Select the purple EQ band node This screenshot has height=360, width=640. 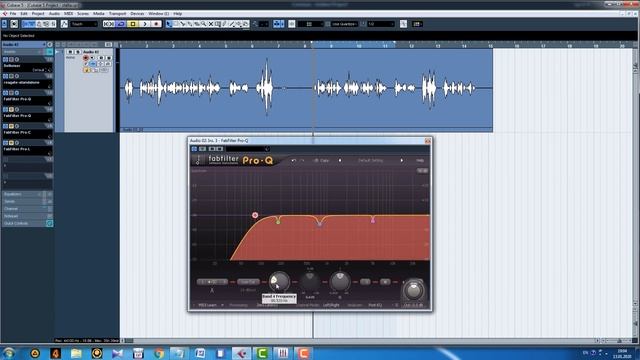click(x=320, y=224)
